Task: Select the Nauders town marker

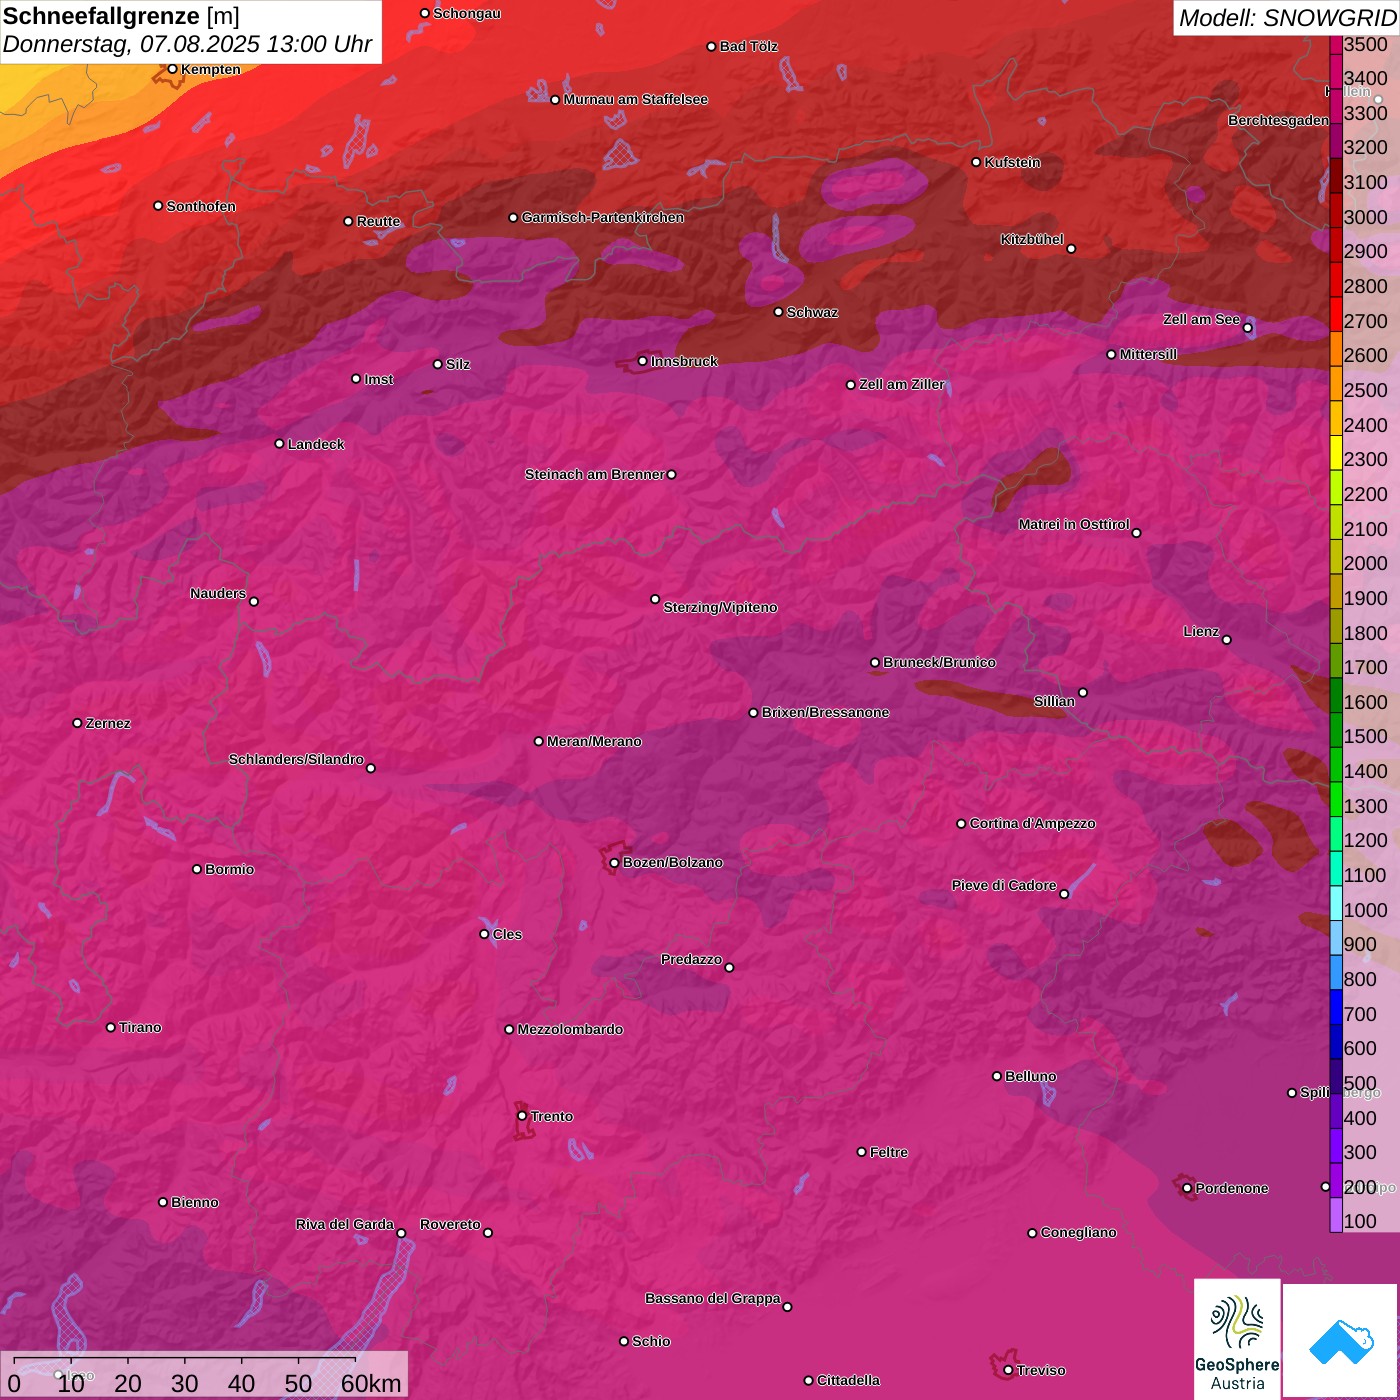Action: pos(254,602)
